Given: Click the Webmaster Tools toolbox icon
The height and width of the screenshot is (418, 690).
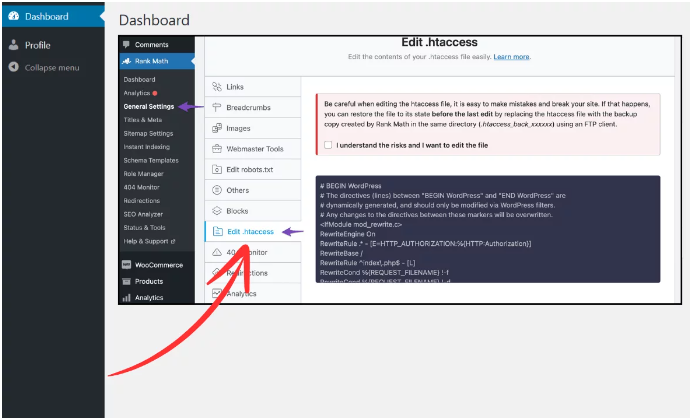Looking at the screenshot, I should (217, 149).
